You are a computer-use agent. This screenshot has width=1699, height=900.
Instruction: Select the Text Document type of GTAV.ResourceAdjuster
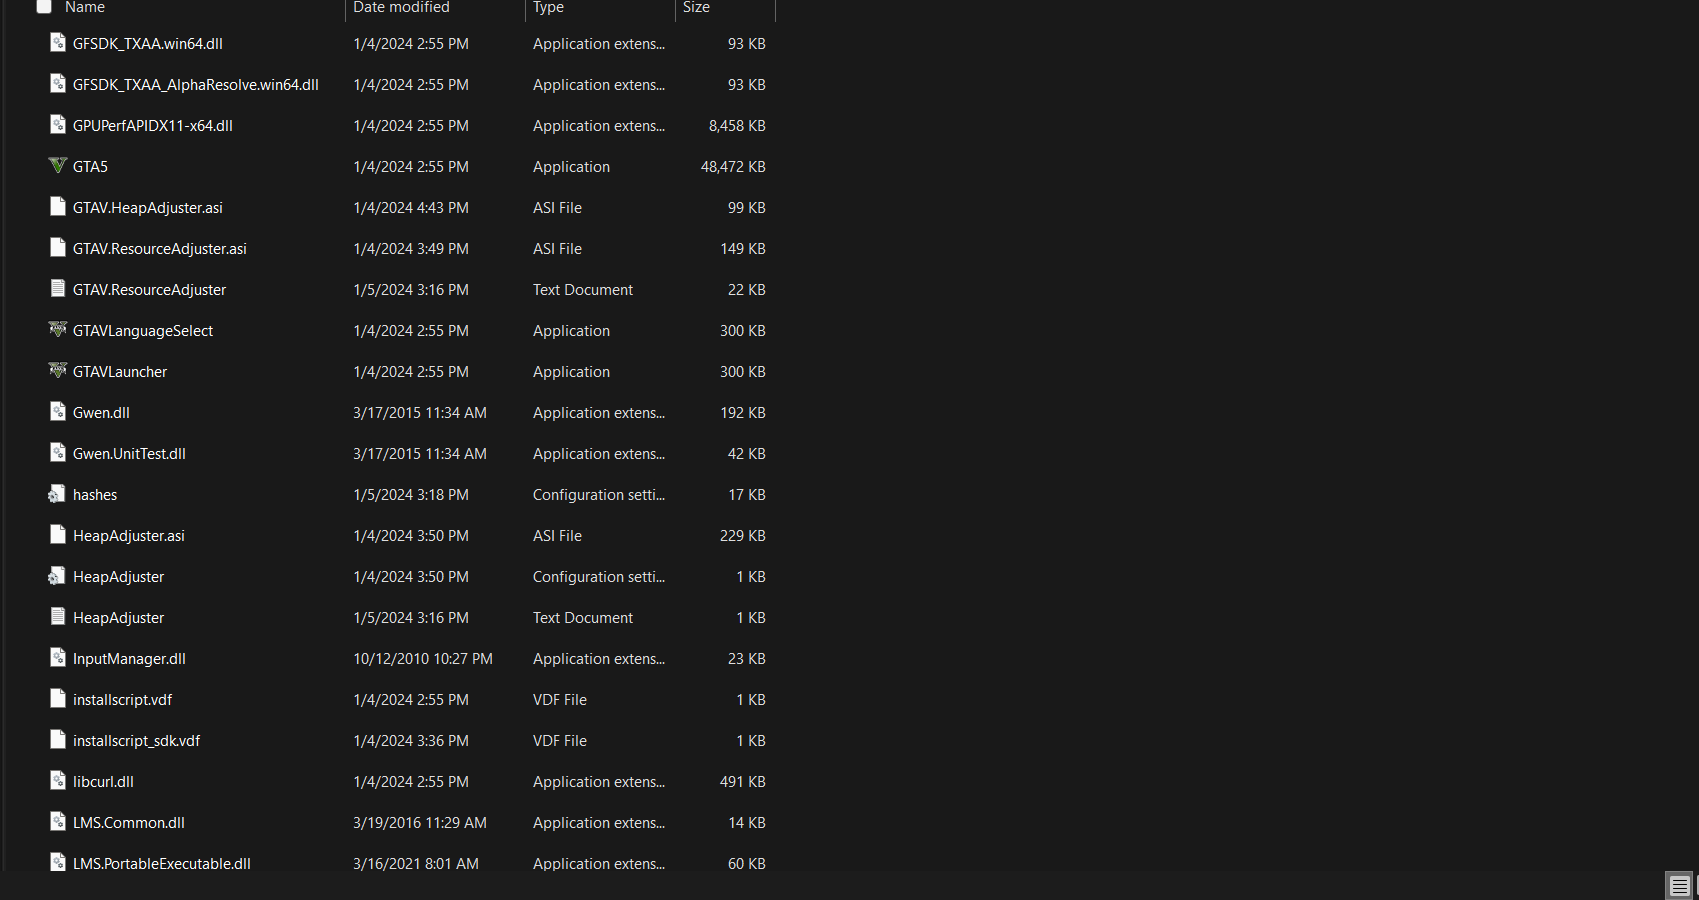tap(583, 290)
